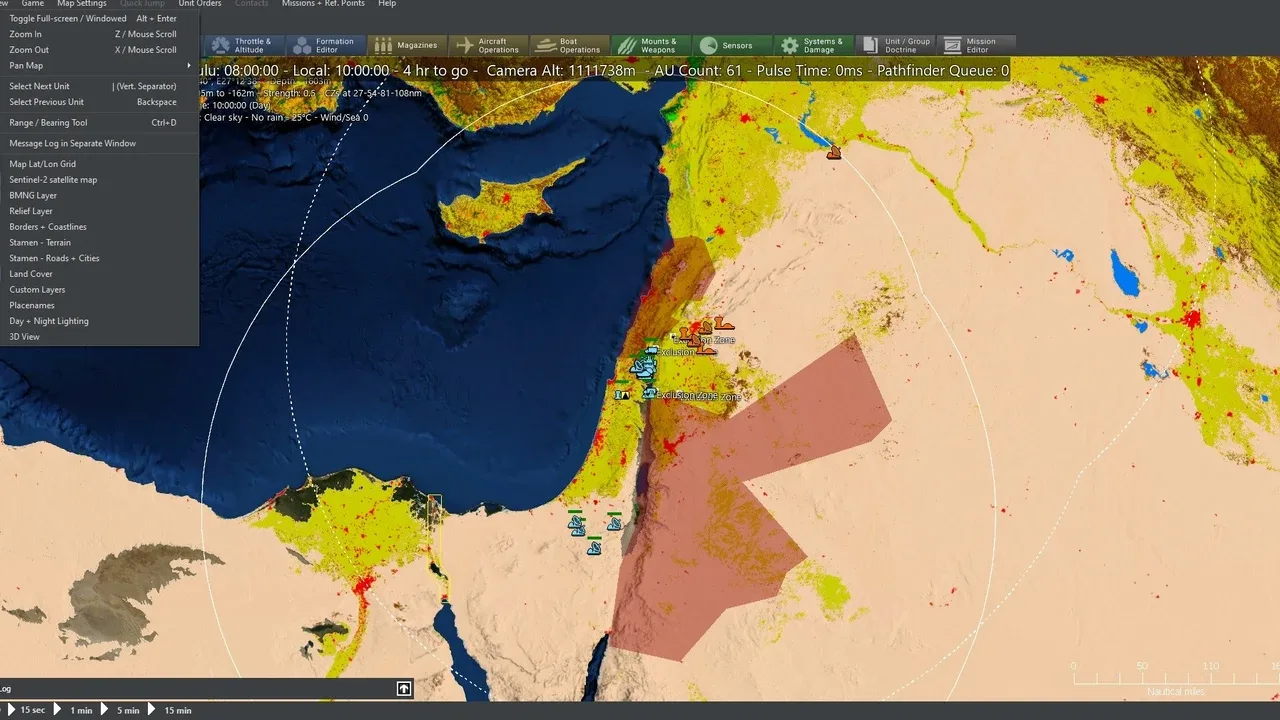Toggle the Relief Layer option

coord(31,211)
